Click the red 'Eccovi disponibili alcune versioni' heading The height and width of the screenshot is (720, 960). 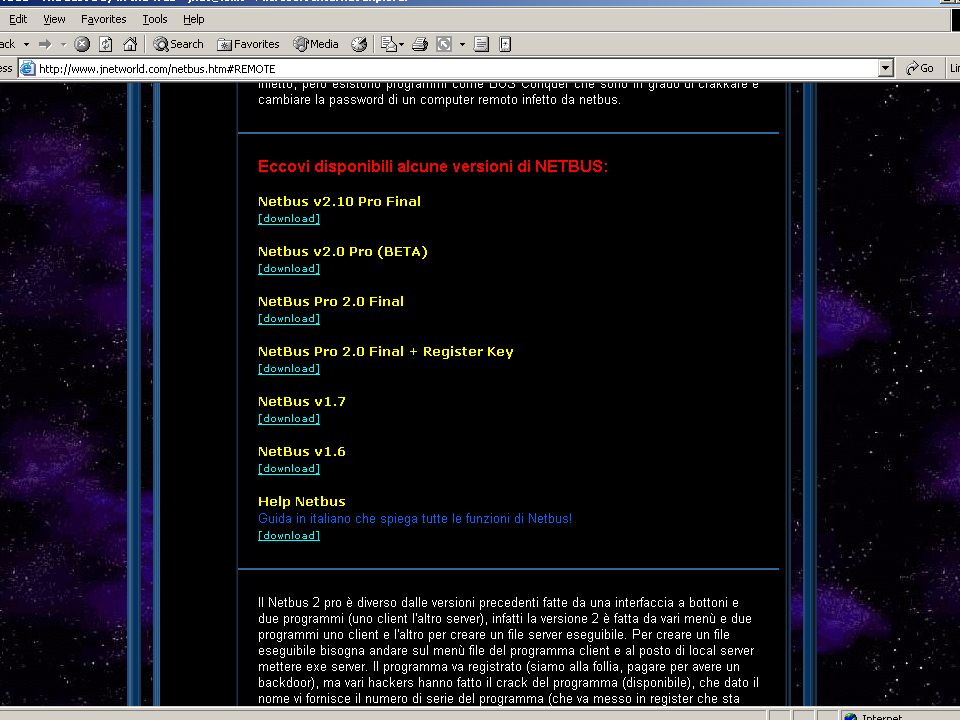pyautogui.click(x=433, y=167)
